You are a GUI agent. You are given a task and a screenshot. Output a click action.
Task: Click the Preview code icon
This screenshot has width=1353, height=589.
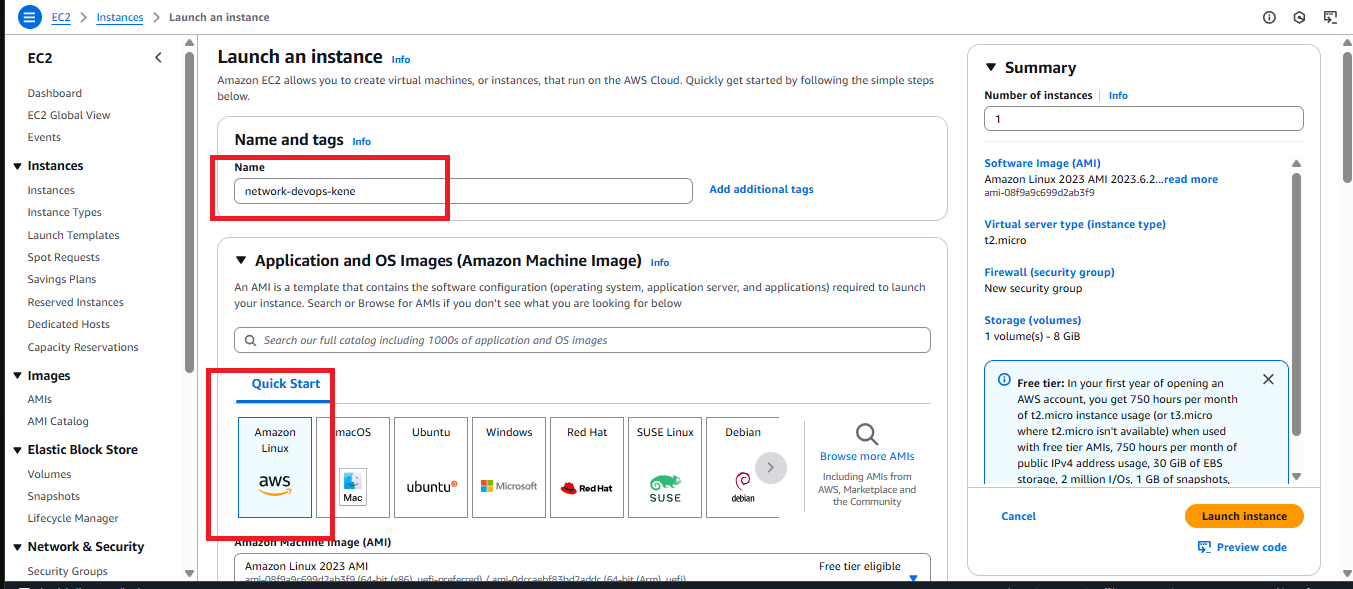1204,547
